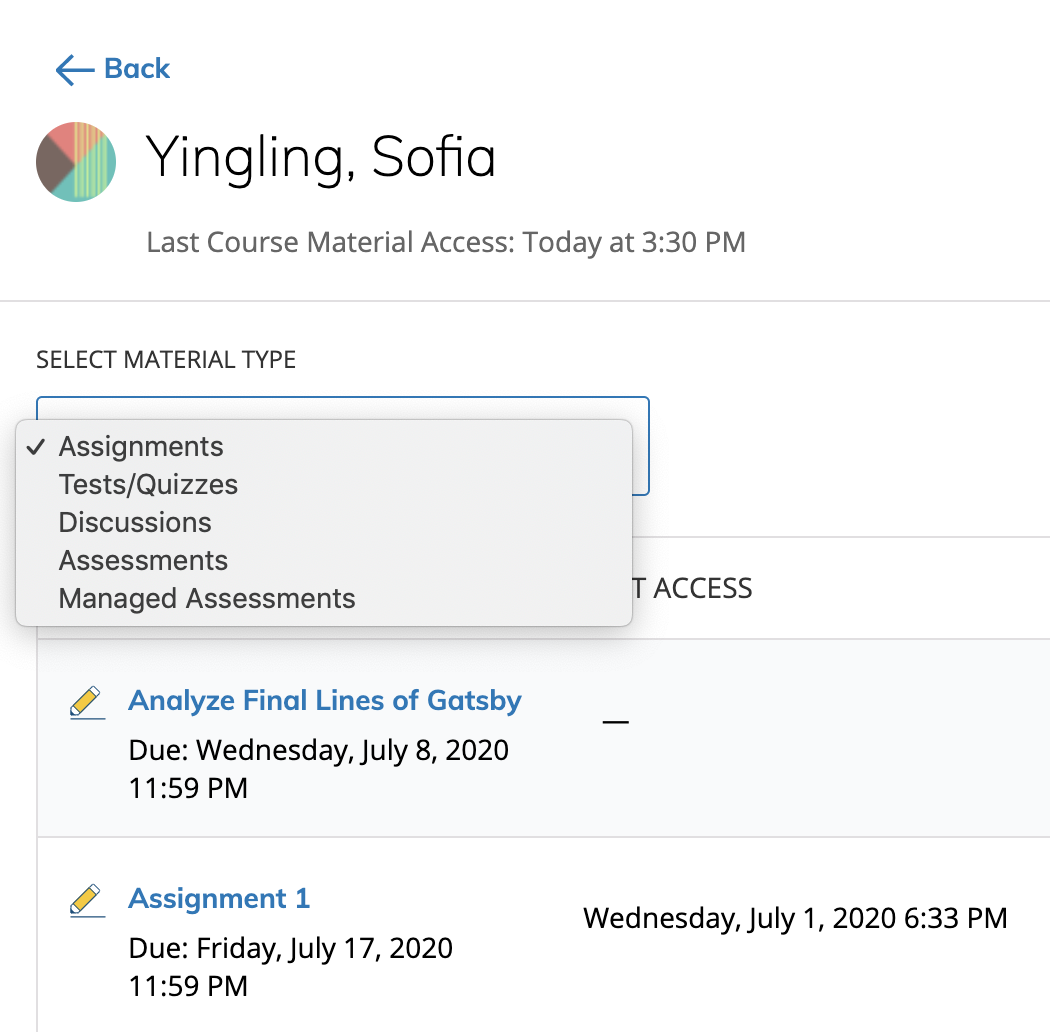This screenshot has width=1050, height=1032.
Task: Click the Yingling, Sofia name heading
Action: pyautogui.click(x=321, y=158)
